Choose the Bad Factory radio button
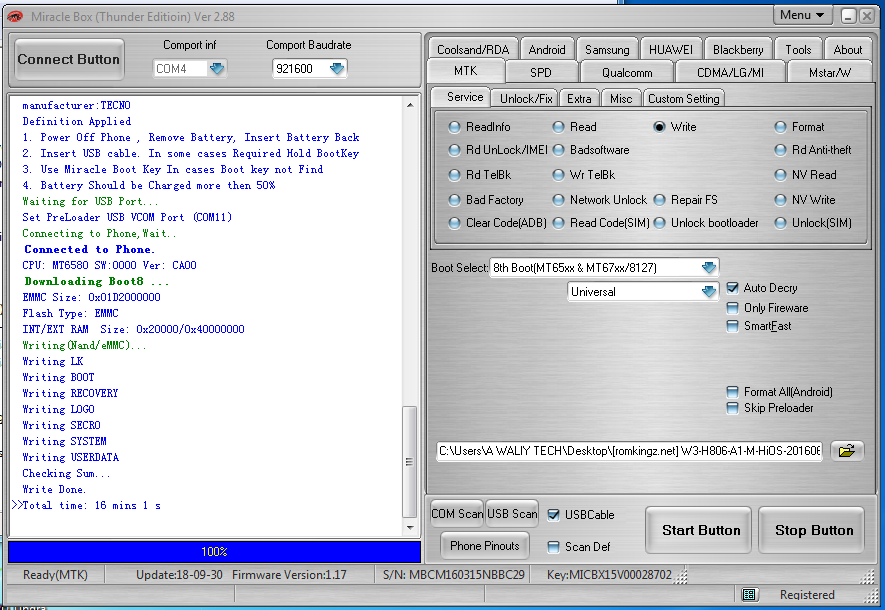 [x=454, y=200]
